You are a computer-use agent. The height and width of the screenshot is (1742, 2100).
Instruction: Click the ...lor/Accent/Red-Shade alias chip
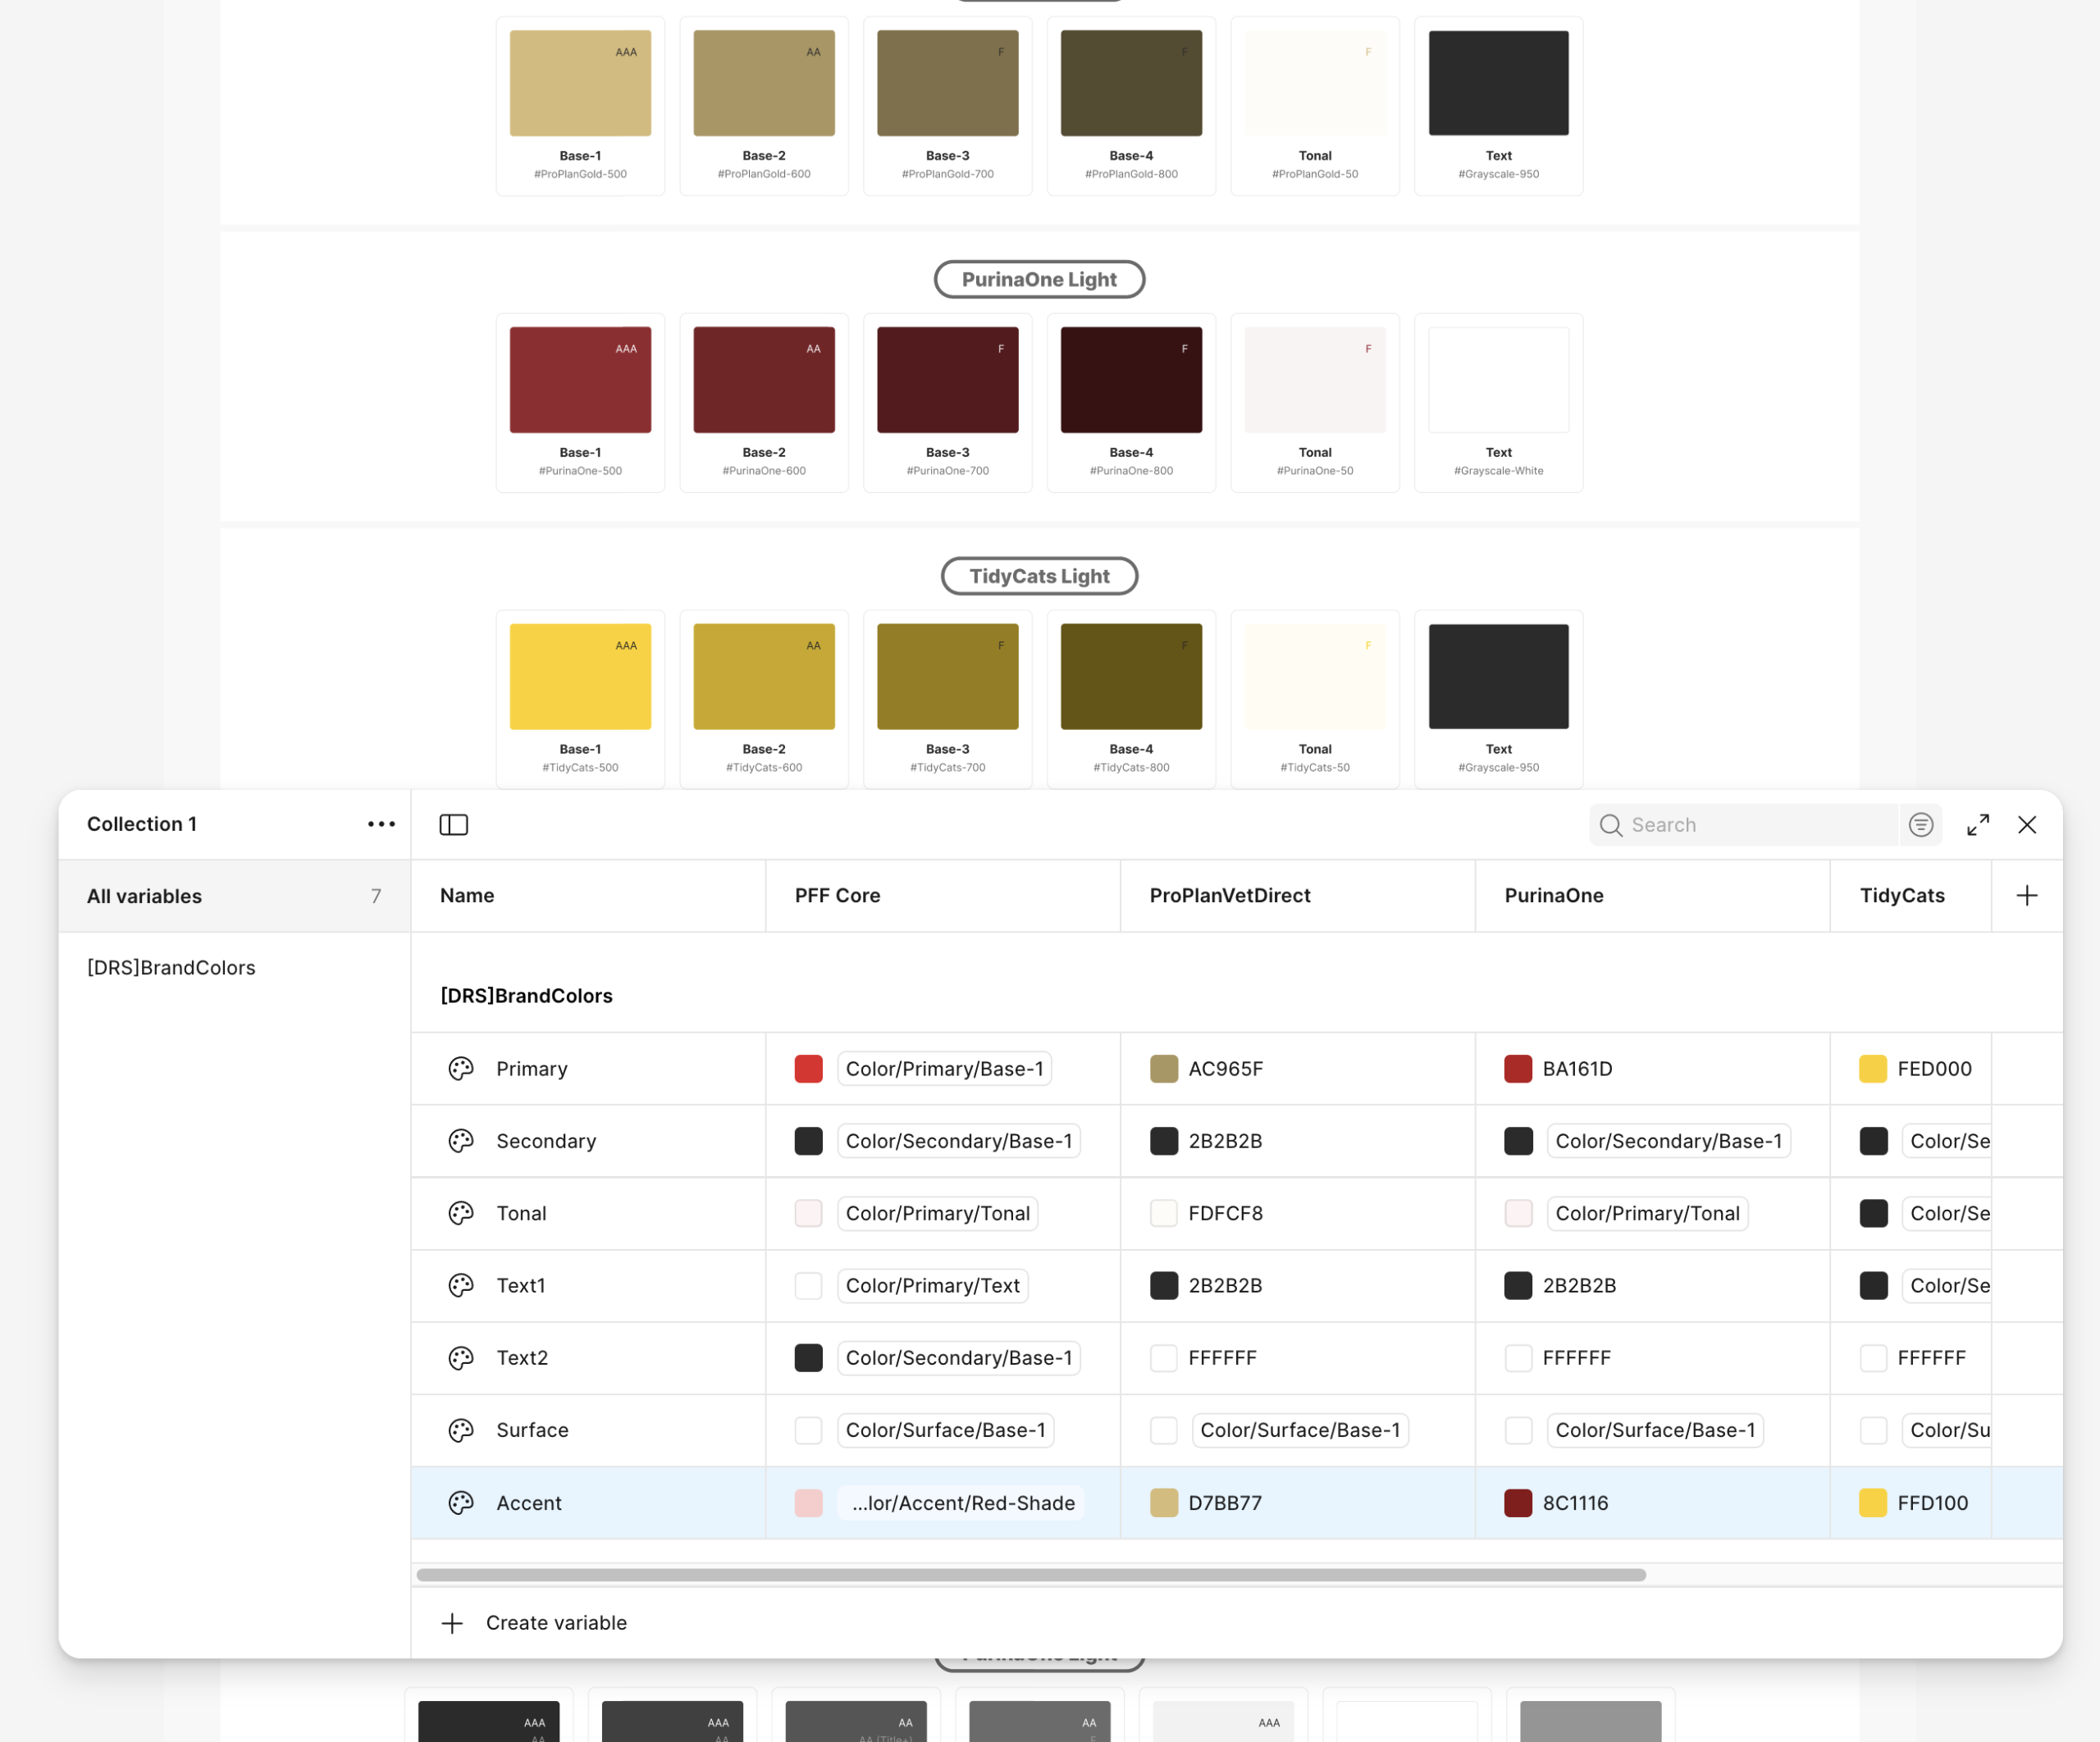click(x=961, y=1503)
